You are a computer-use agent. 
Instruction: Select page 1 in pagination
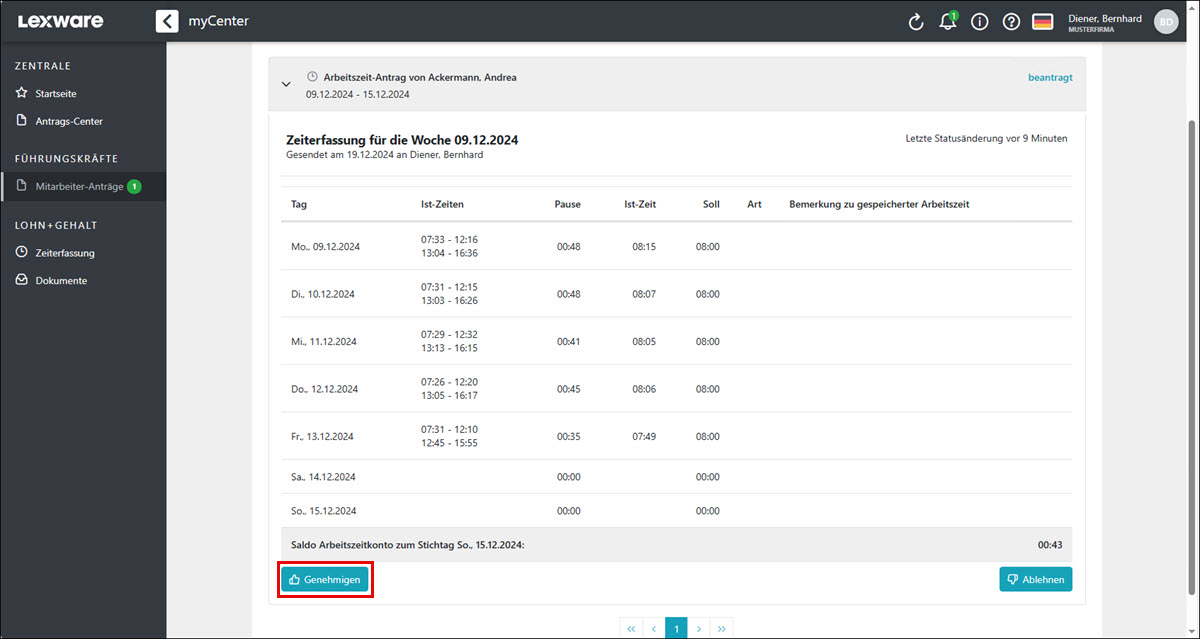677,628
